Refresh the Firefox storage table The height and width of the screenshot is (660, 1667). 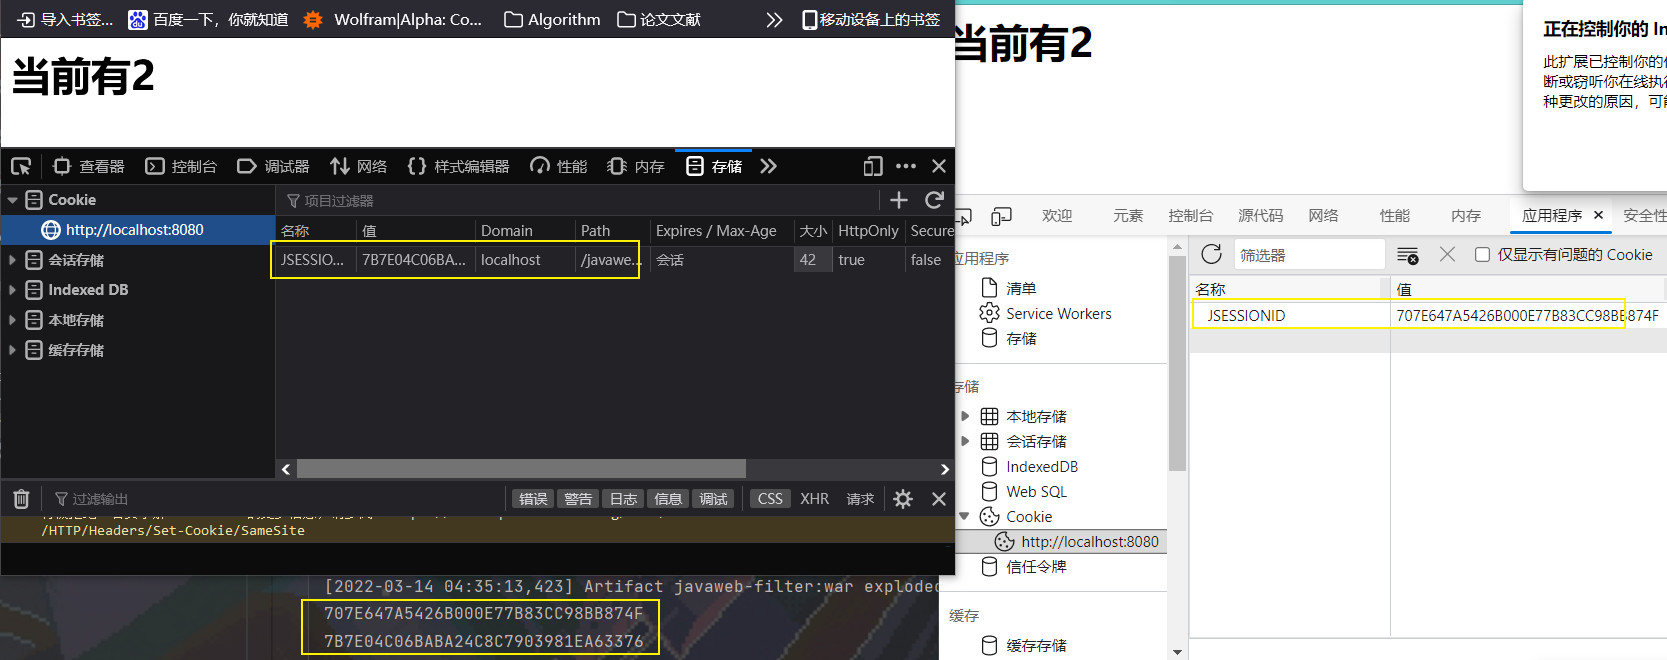click(x=935, y=200)
